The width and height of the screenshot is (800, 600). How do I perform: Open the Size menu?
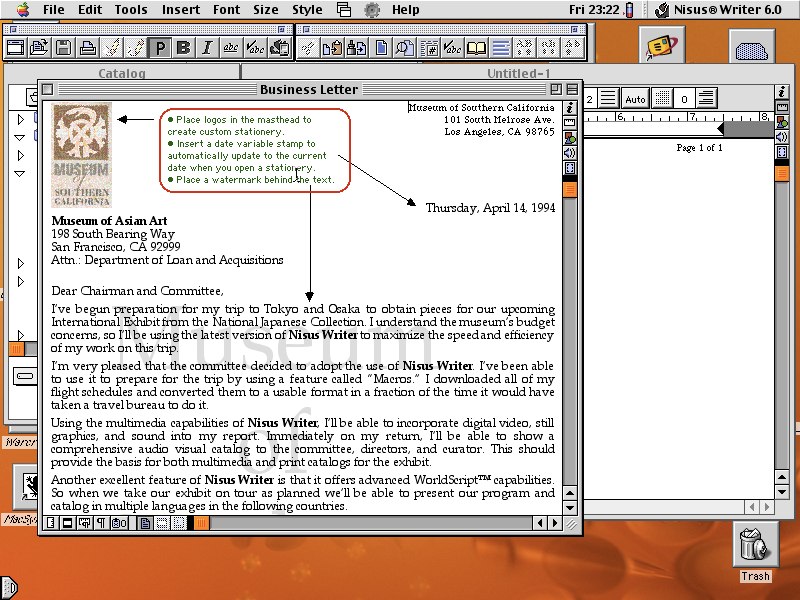[x=266, y=10]
